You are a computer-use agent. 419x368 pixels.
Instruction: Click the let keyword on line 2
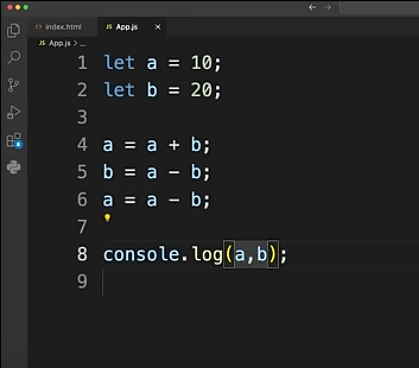pyautogui.click(x=119, y=90)
